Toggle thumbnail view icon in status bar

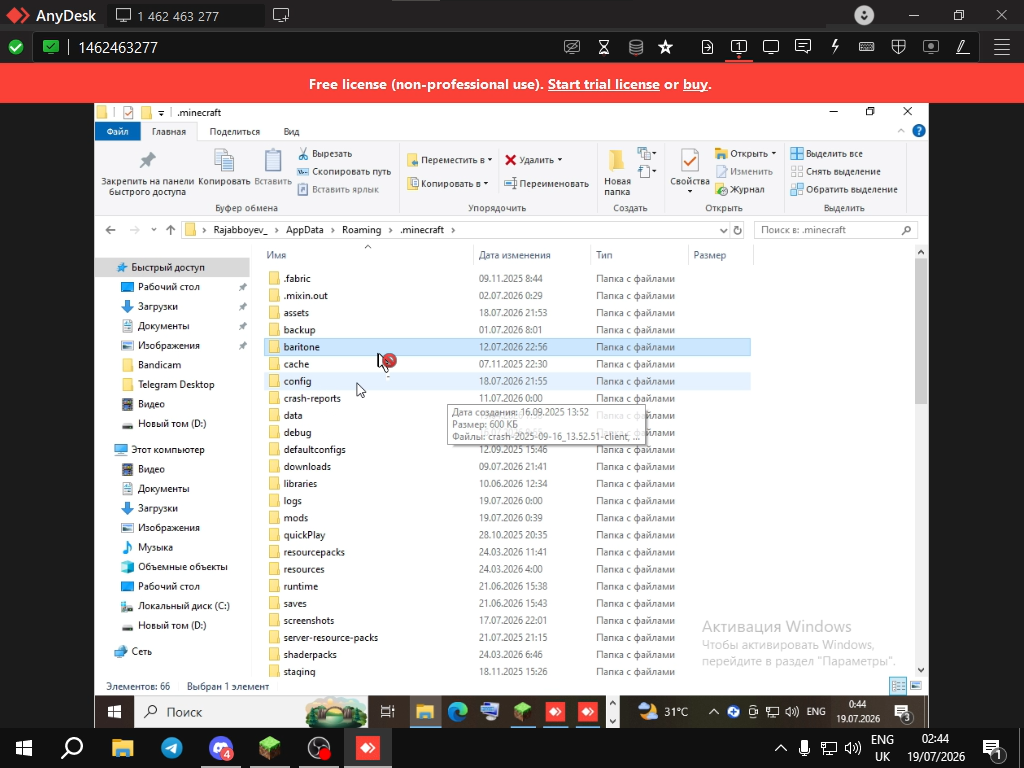pyautogui.click(x=916, y=686)
